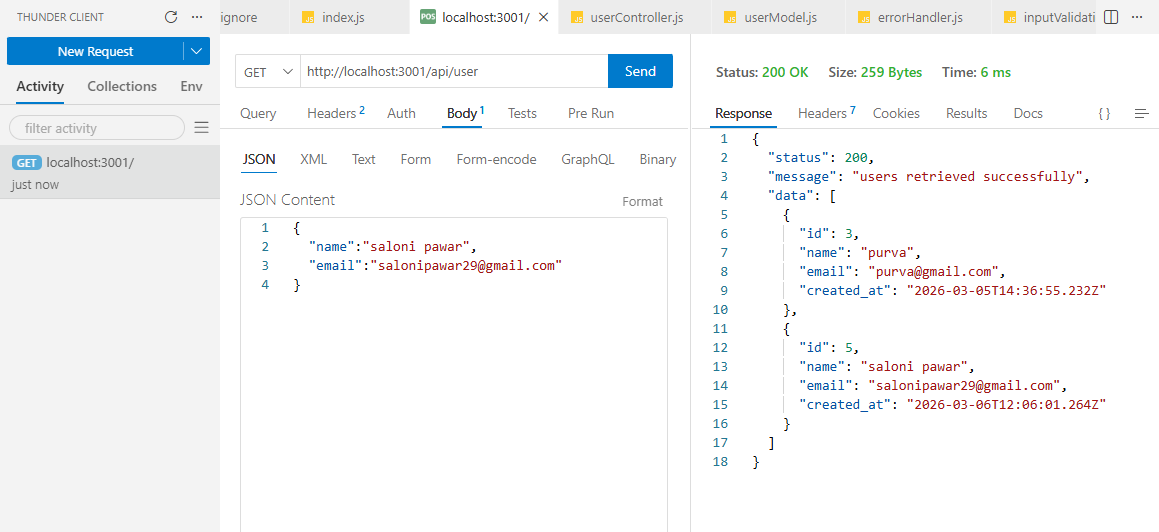1159x532 pixels.
Task: Select the Text body type
Action: tap(364, 159)
